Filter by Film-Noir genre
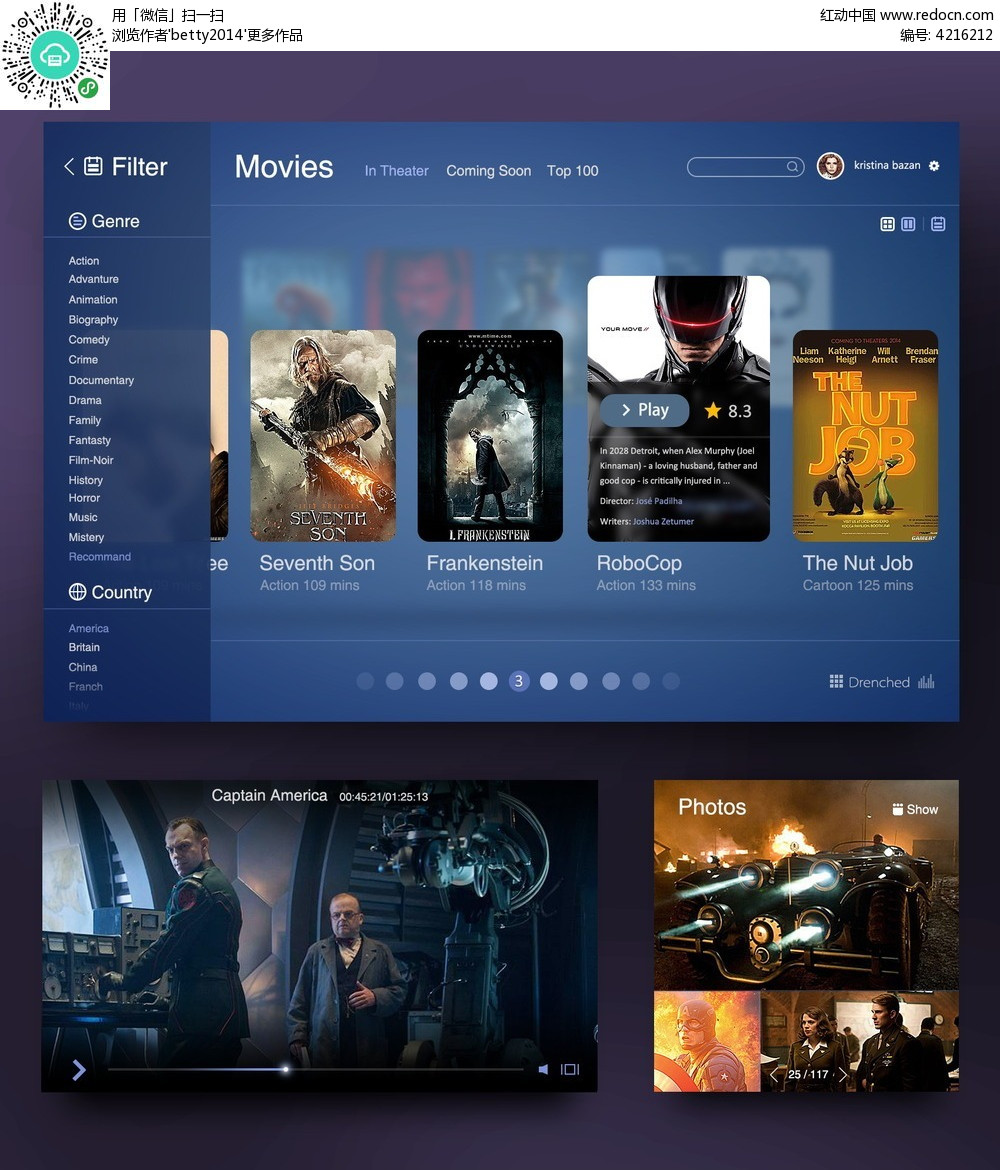This screenshot has width=1000, height=1170. coord(91,460)
